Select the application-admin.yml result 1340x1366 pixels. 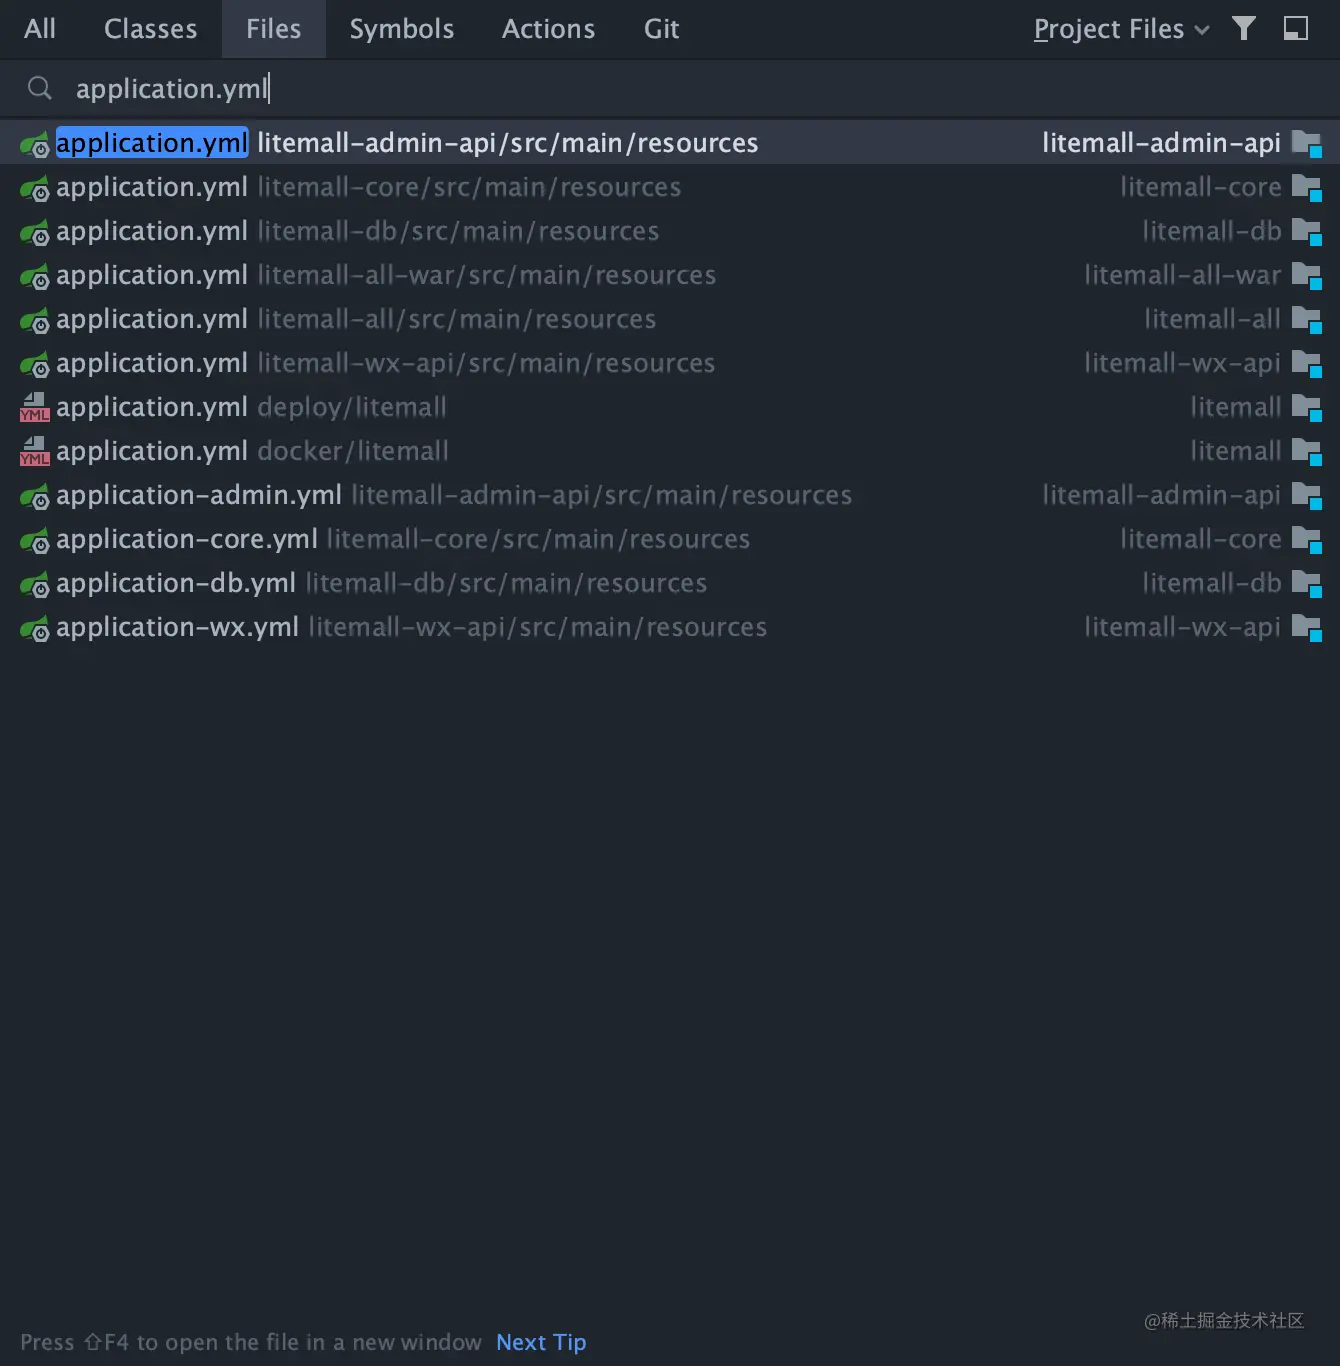tap(670, 495)
